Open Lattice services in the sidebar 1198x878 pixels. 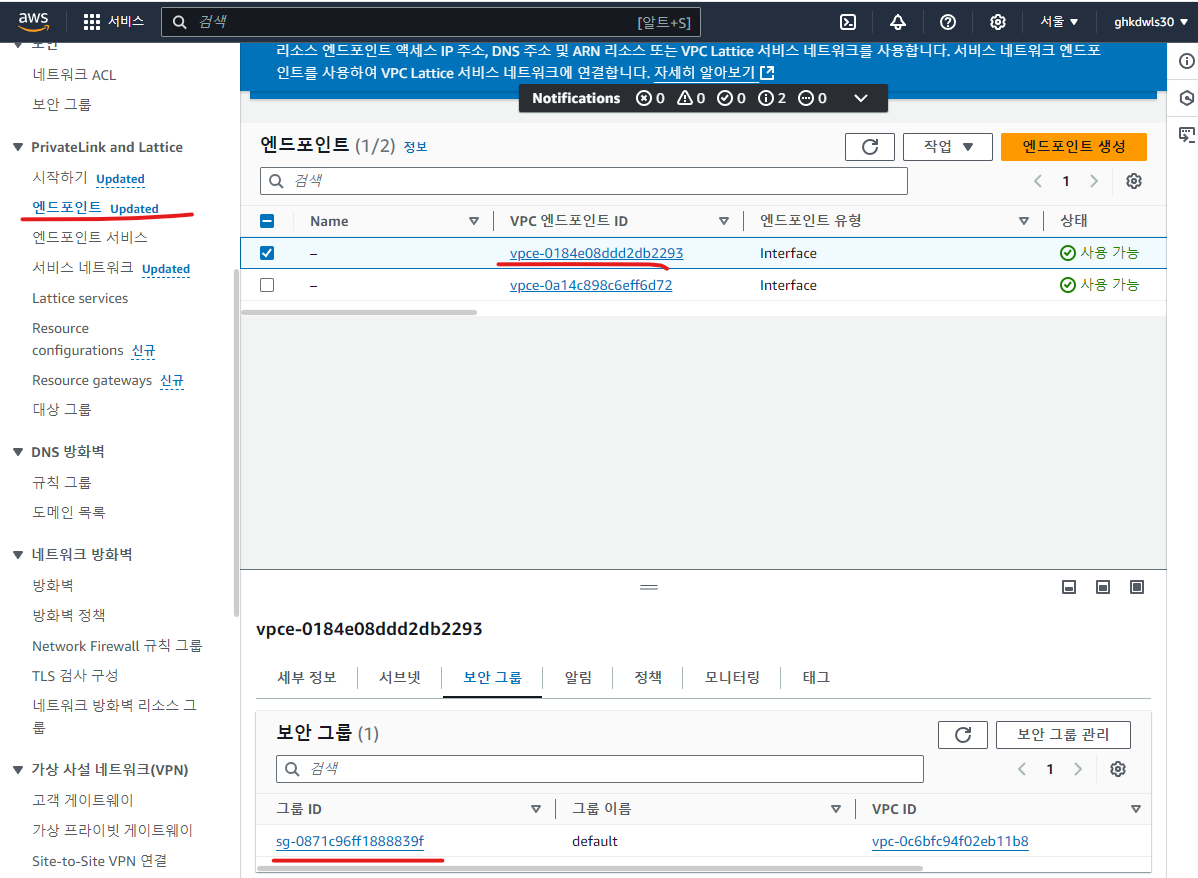(80, 298)
